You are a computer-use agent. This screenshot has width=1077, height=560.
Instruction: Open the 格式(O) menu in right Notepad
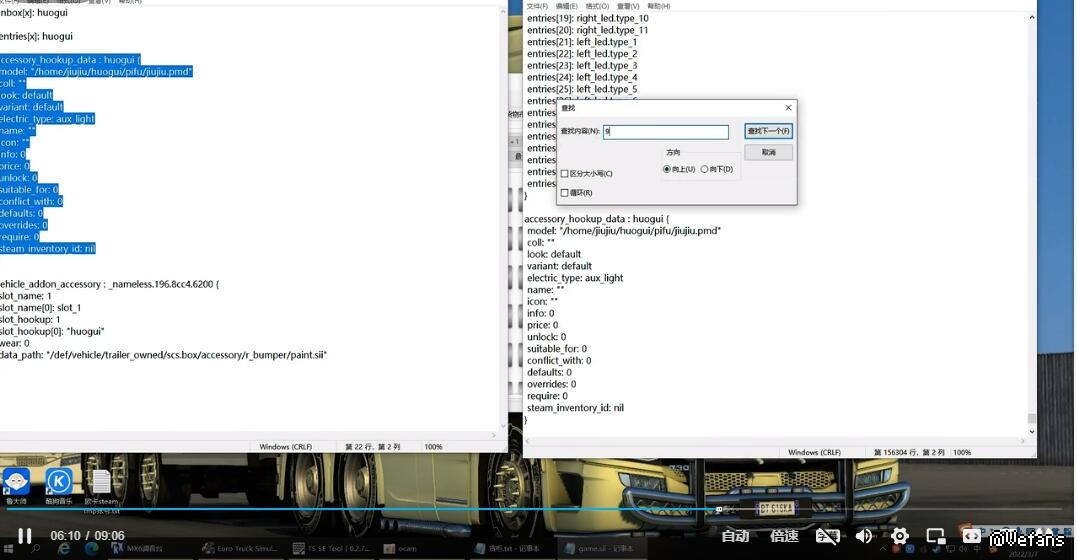(x=597, y=6)
